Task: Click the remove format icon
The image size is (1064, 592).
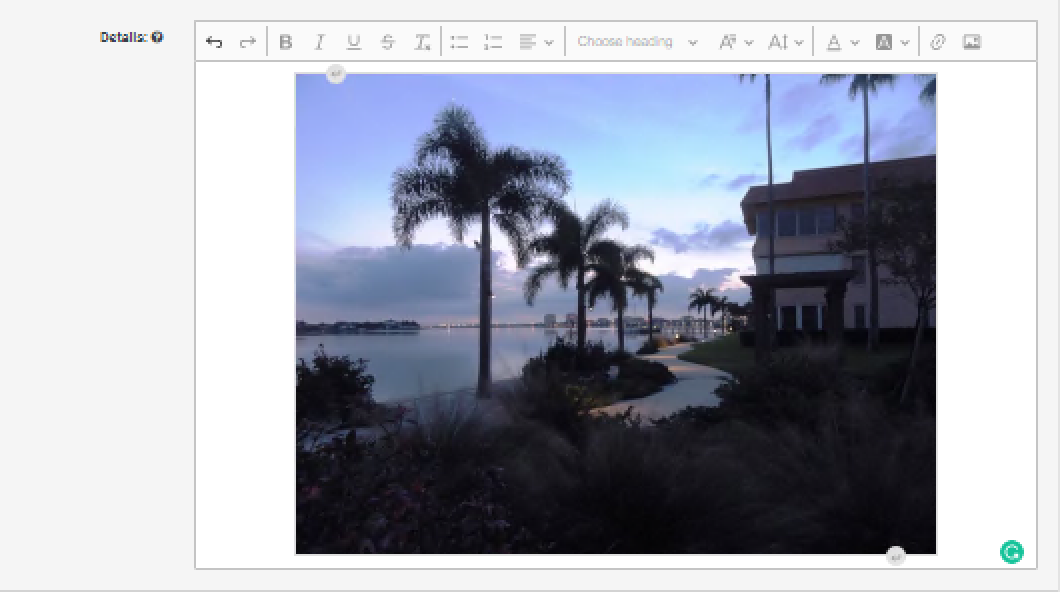Action: click(x=422, y=42)
